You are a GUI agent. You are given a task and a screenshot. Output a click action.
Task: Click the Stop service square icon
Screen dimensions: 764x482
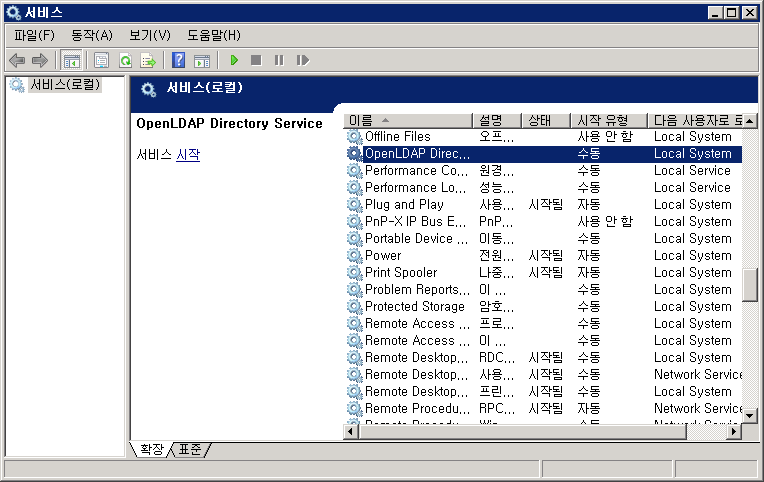click(256, 60)
